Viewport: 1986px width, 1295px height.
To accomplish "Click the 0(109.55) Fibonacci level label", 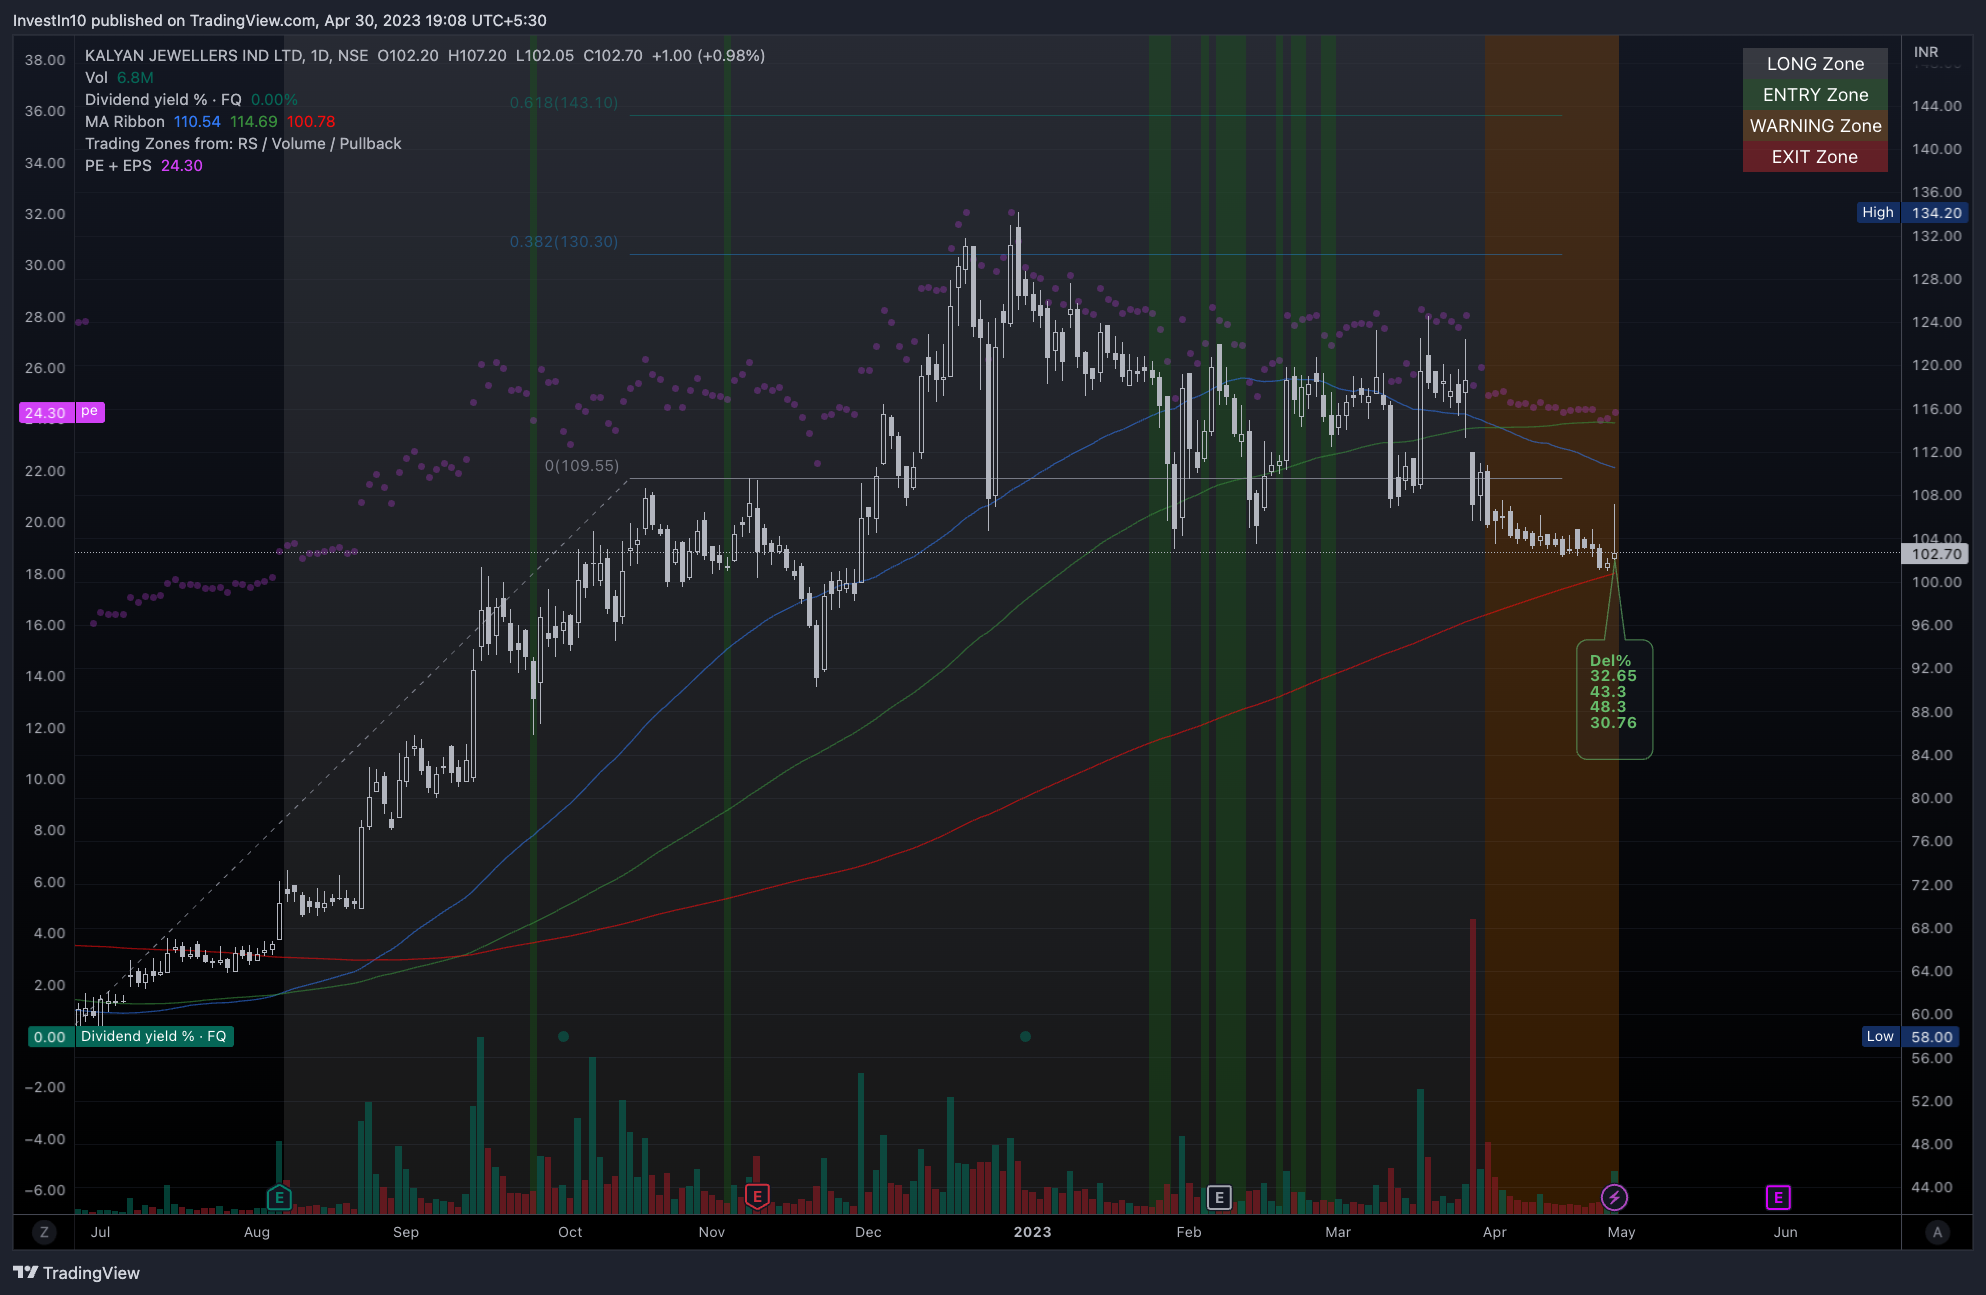I will tap(582, 466).
